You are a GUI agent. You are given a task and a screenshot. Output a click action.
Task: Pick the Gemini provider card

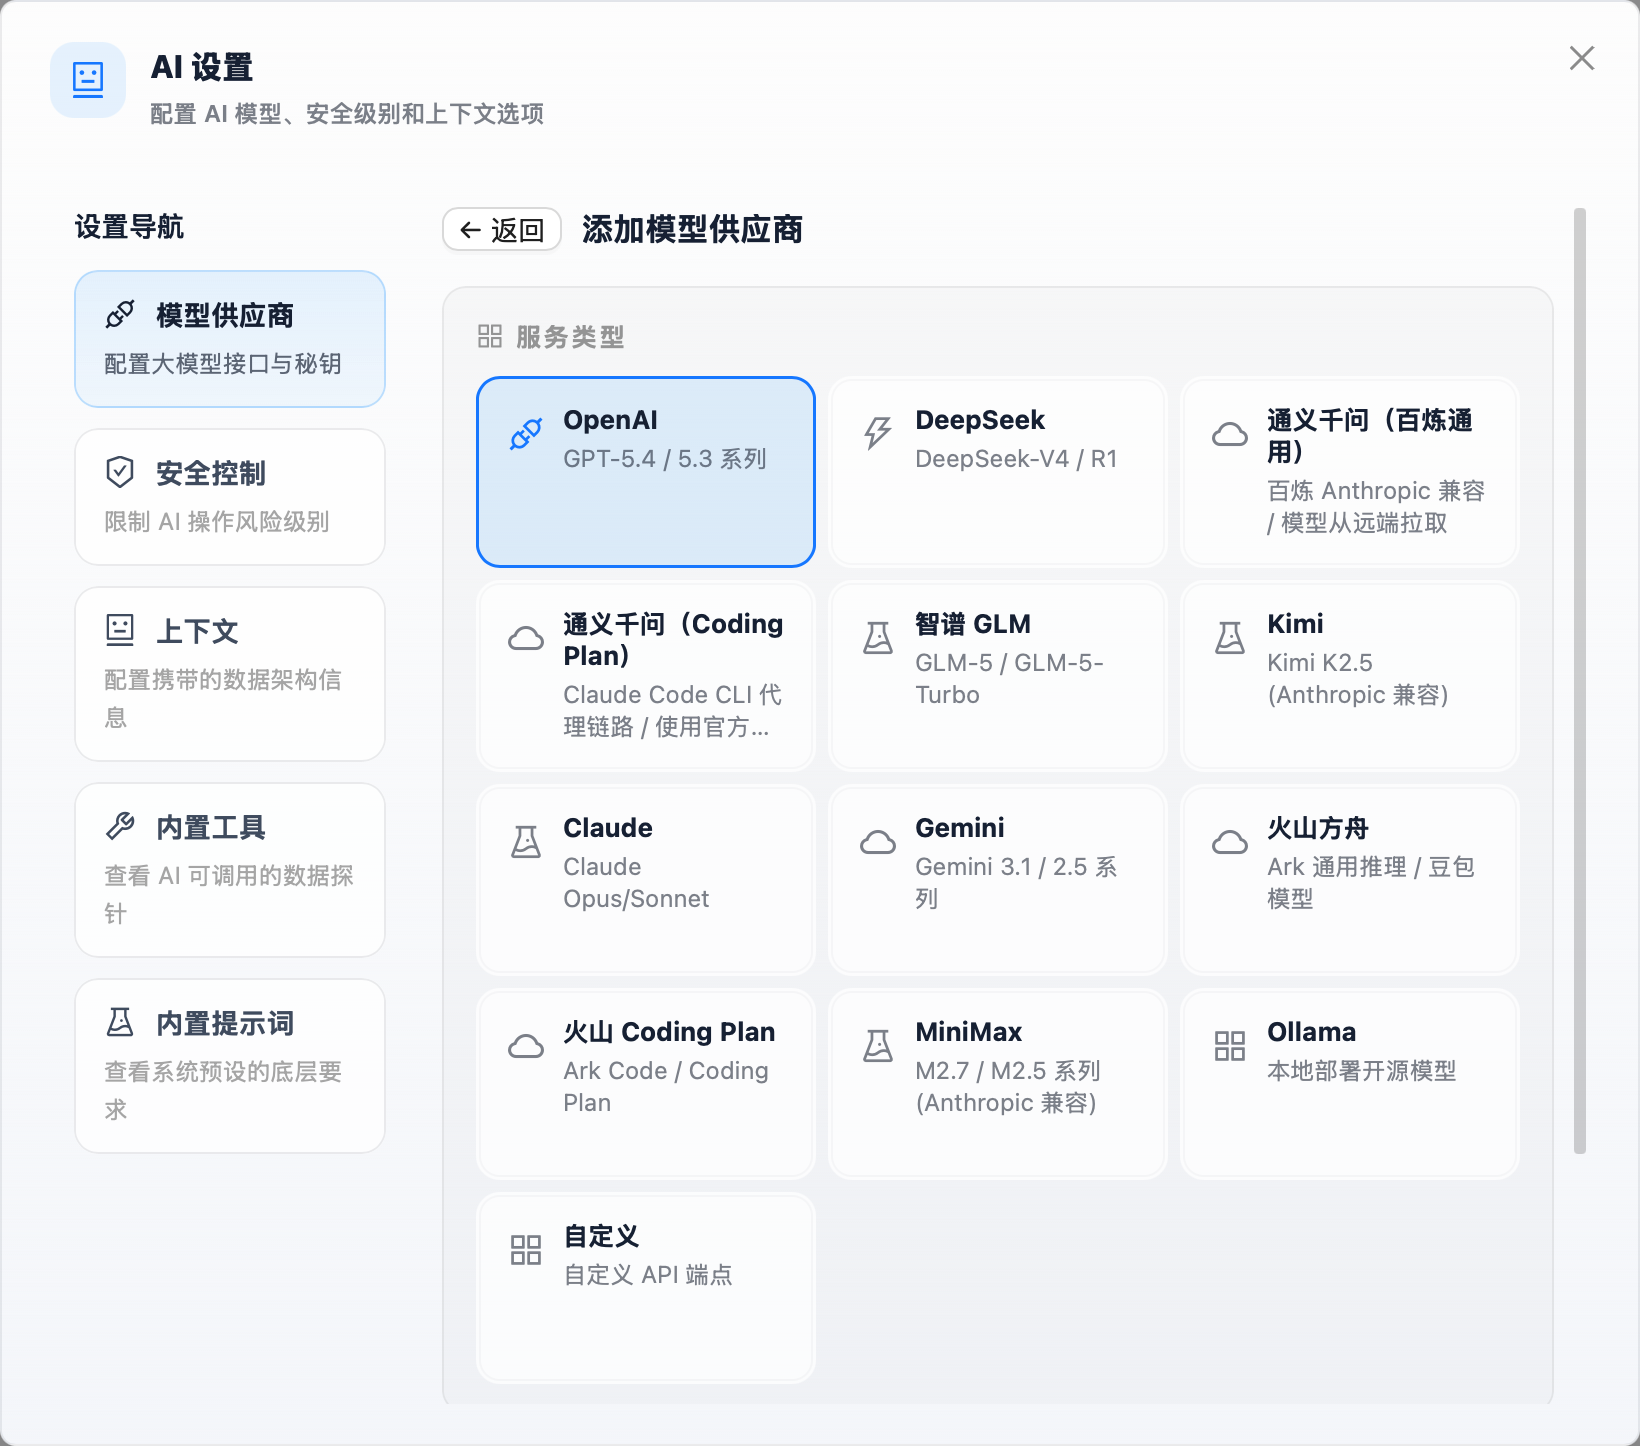(998, 880)
